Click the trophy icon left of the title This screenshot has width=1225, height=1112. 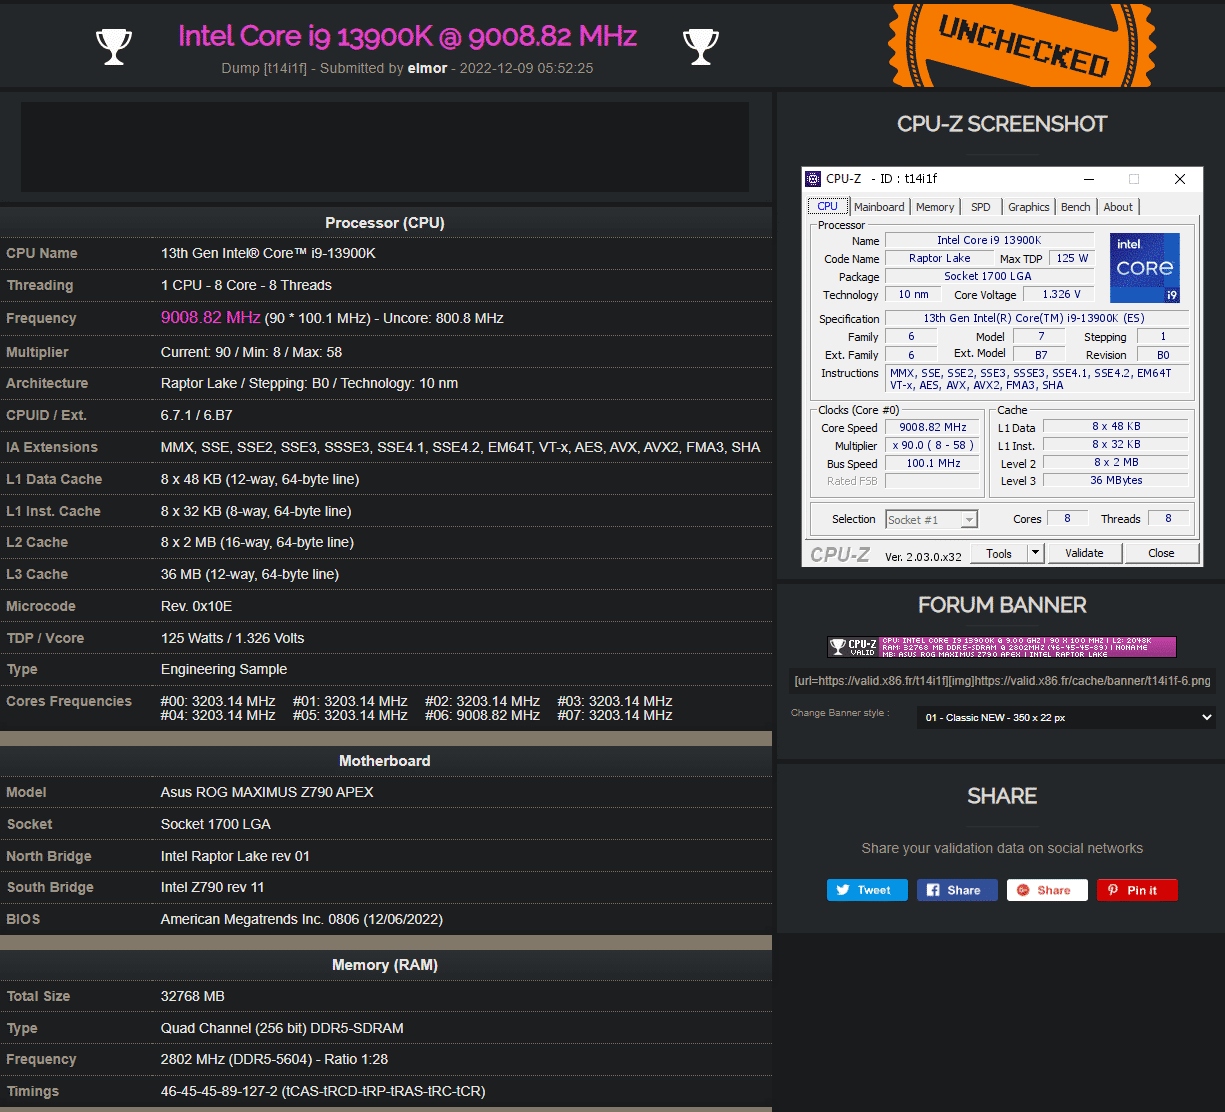click(113, 46)
